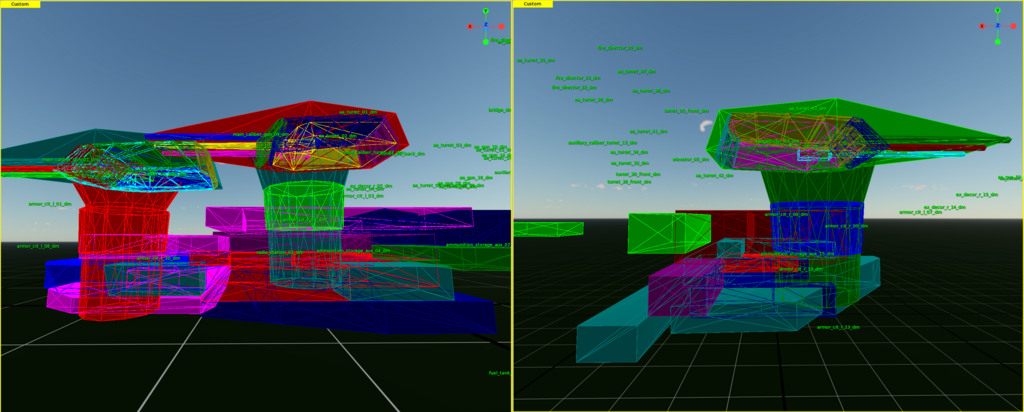
Task: Select the aa_decor_r_15_dm label
Action: tap(976, 195)
